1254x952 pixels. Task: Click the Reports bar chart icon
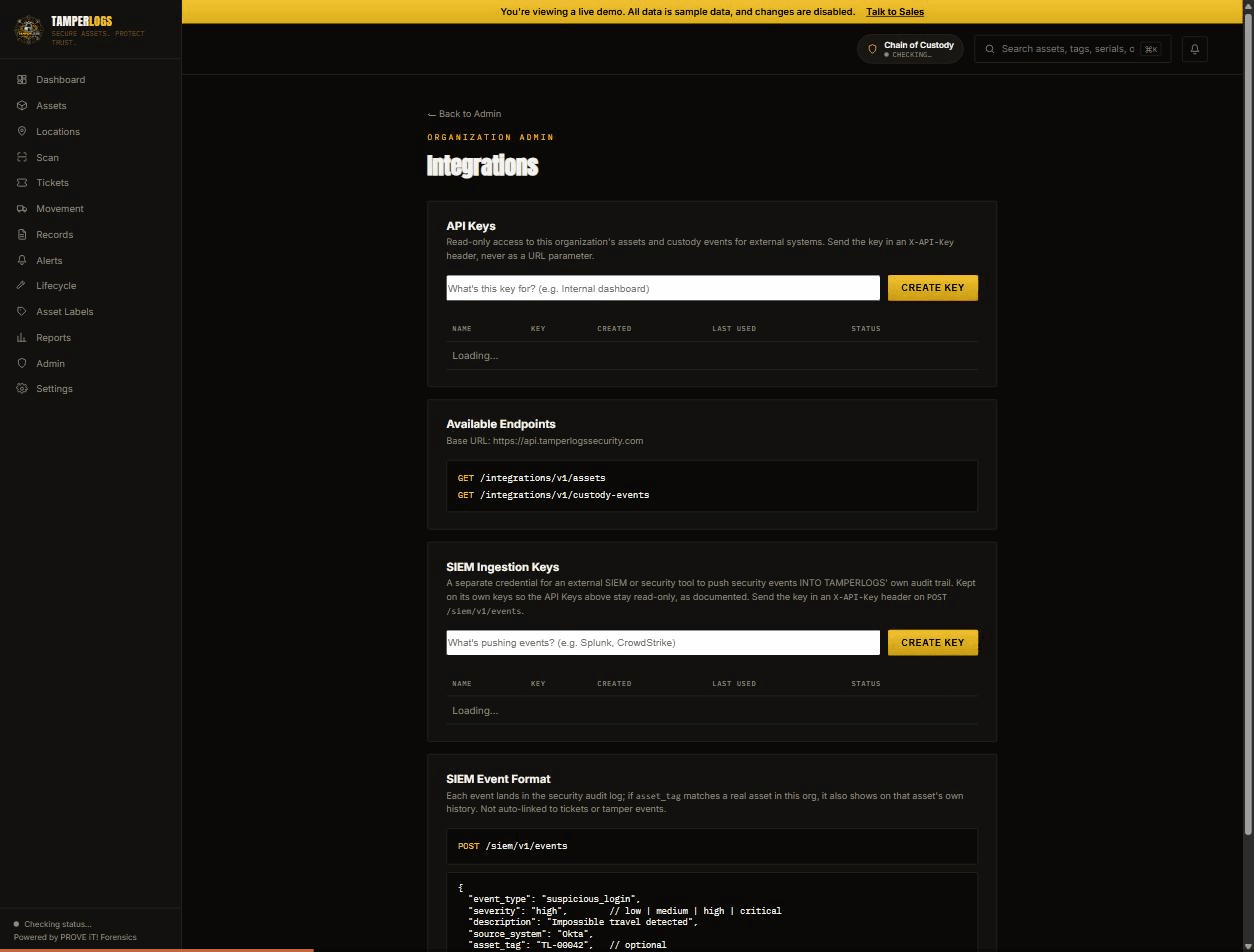tap(22, 338)
